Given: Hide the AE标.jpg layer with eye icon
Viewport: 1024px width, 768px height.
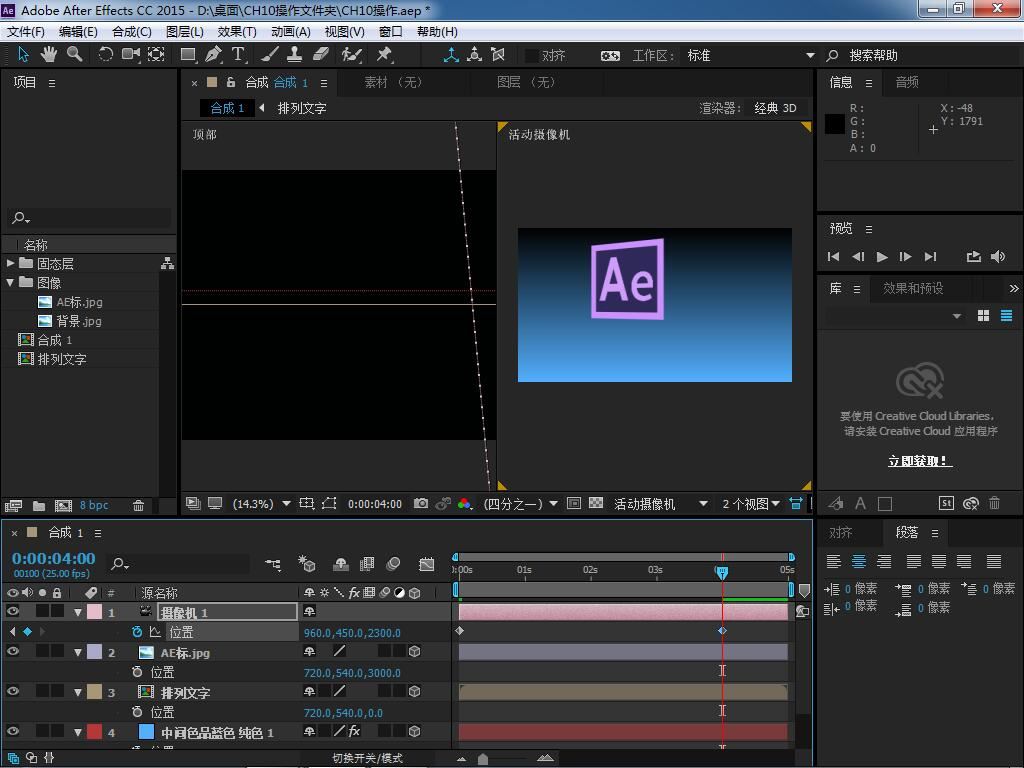Looking at the screenshot, I should click(12, 651).
